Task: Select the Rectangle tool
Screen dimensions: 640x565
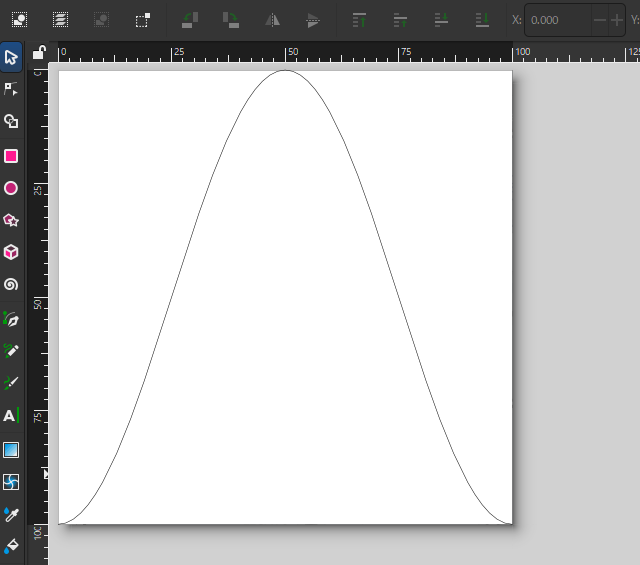Action: [x=11, y=156]
